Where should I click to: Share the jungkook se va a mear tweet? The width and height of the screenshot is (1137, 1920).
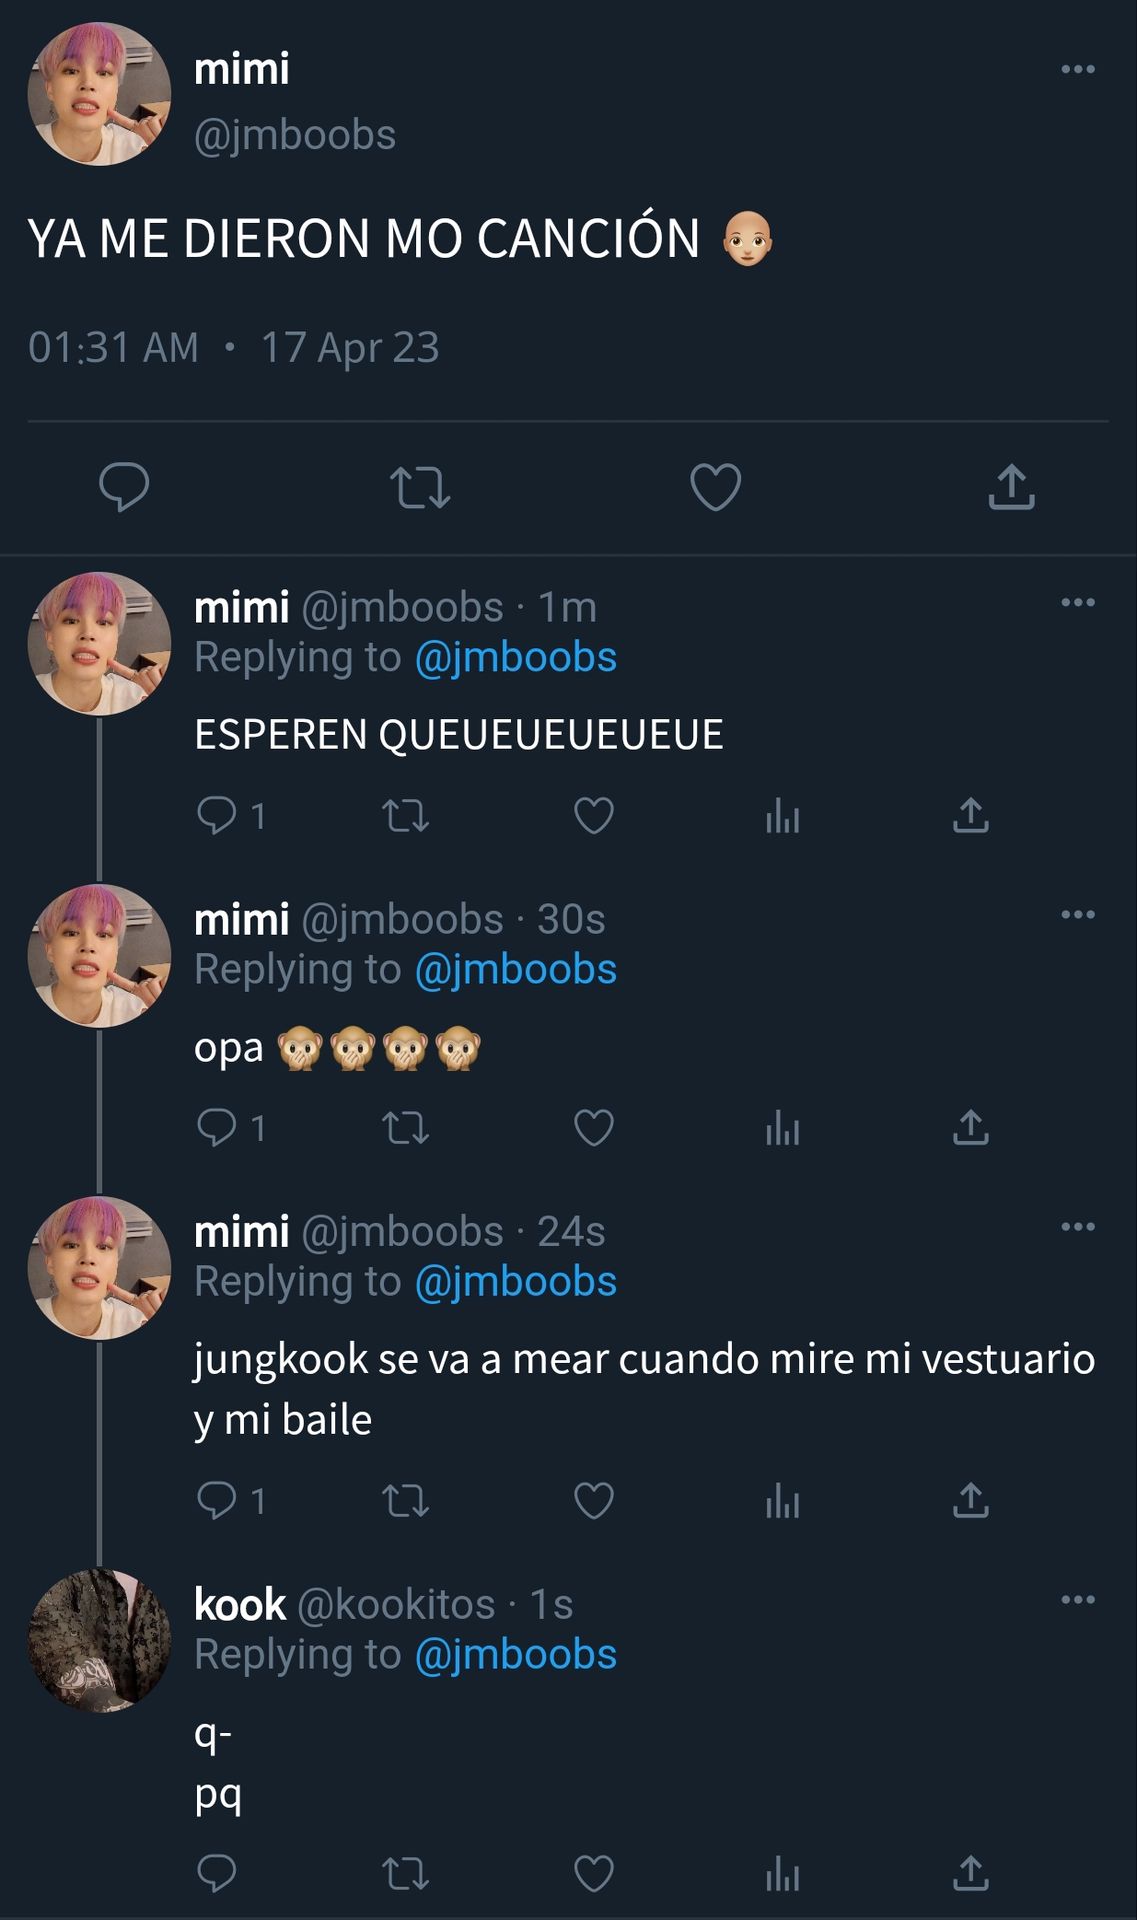pyautogui.click(x=971, y=1500)
